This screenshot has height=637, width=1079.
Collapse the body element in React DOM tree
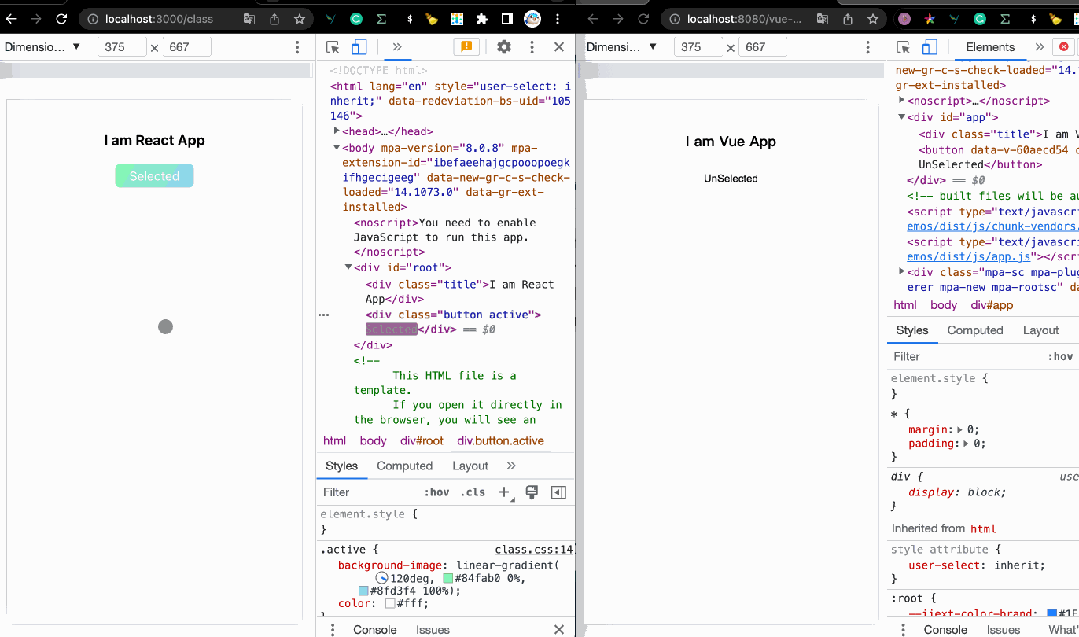tap(336, 147)
